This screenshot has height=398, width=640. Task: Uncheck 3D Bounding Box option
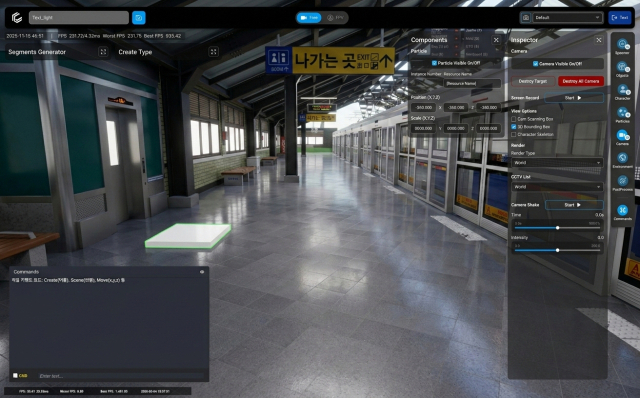pos(514,127)
